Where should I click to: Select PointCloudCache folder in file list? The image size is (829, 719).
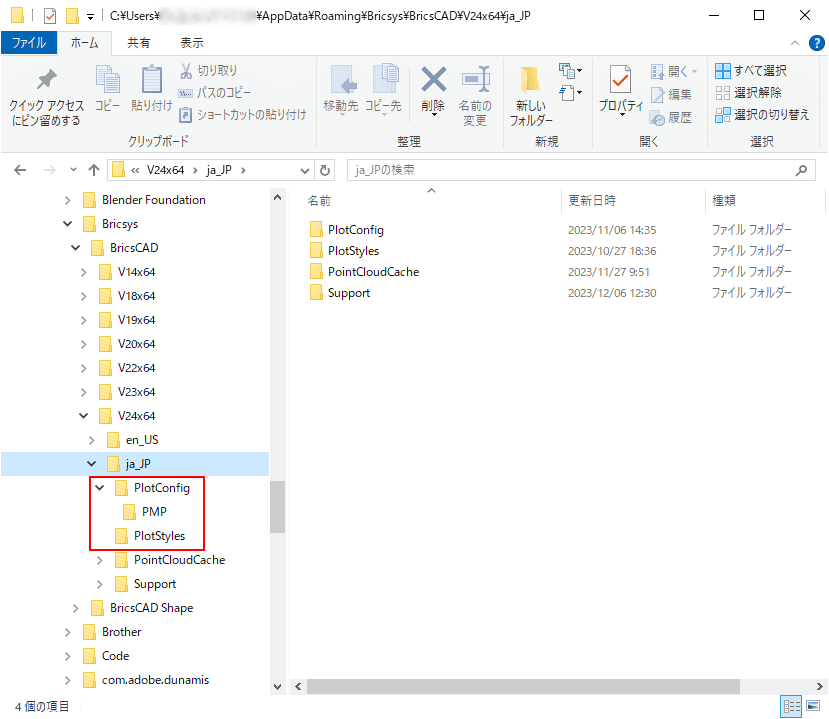(364, 272)
